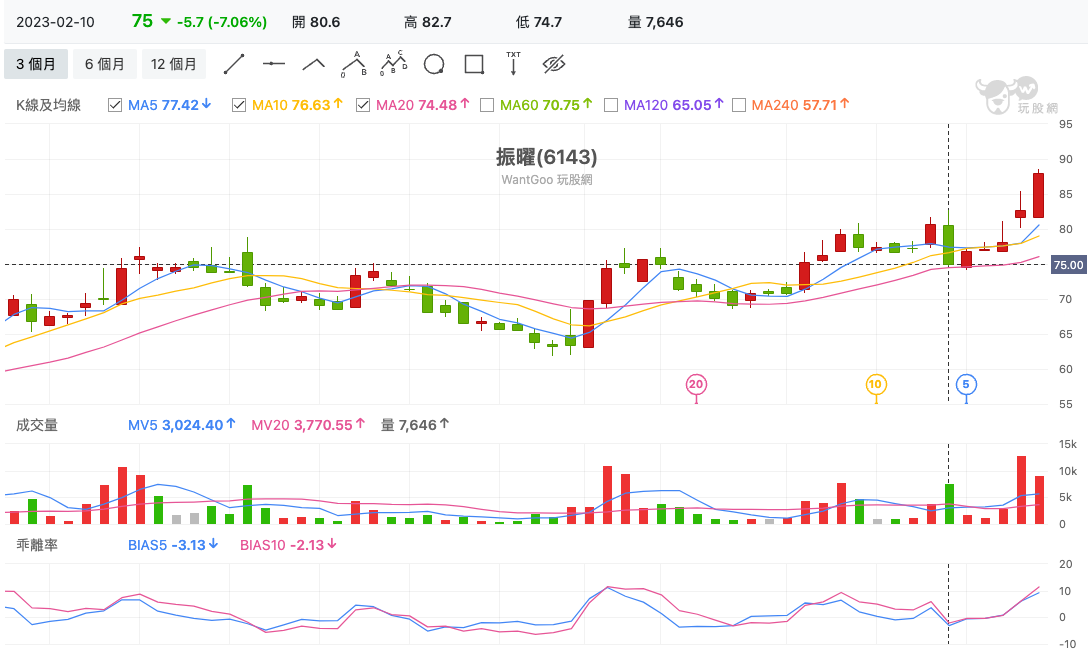Click the BIAS10 -2.13 value

289,545
